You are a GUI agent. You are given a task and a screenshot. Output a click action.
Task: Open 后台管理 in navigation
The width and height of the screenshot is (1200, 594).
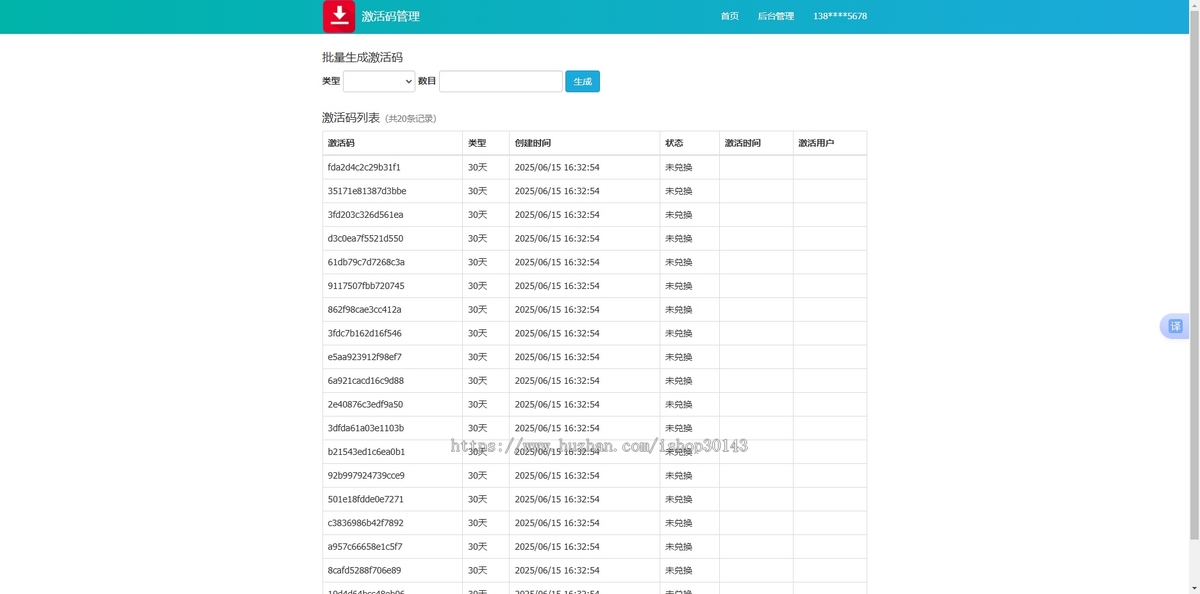(775, 16)
